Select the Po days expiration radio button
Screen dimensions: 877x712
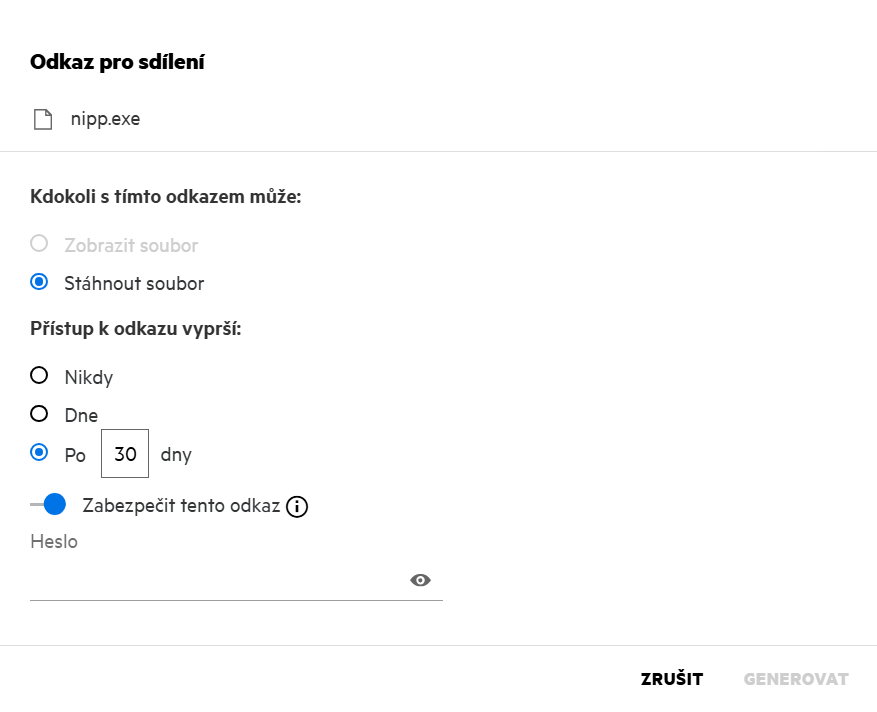[x=39, y=453]
